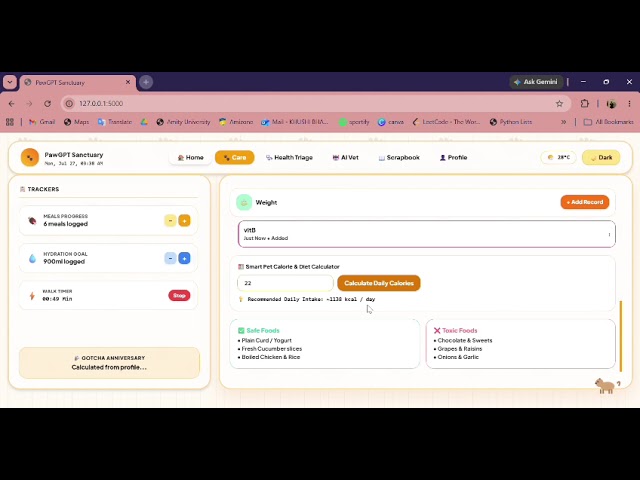Add a new weight record
The image size is (640, 480).
[x=584, y=202]
